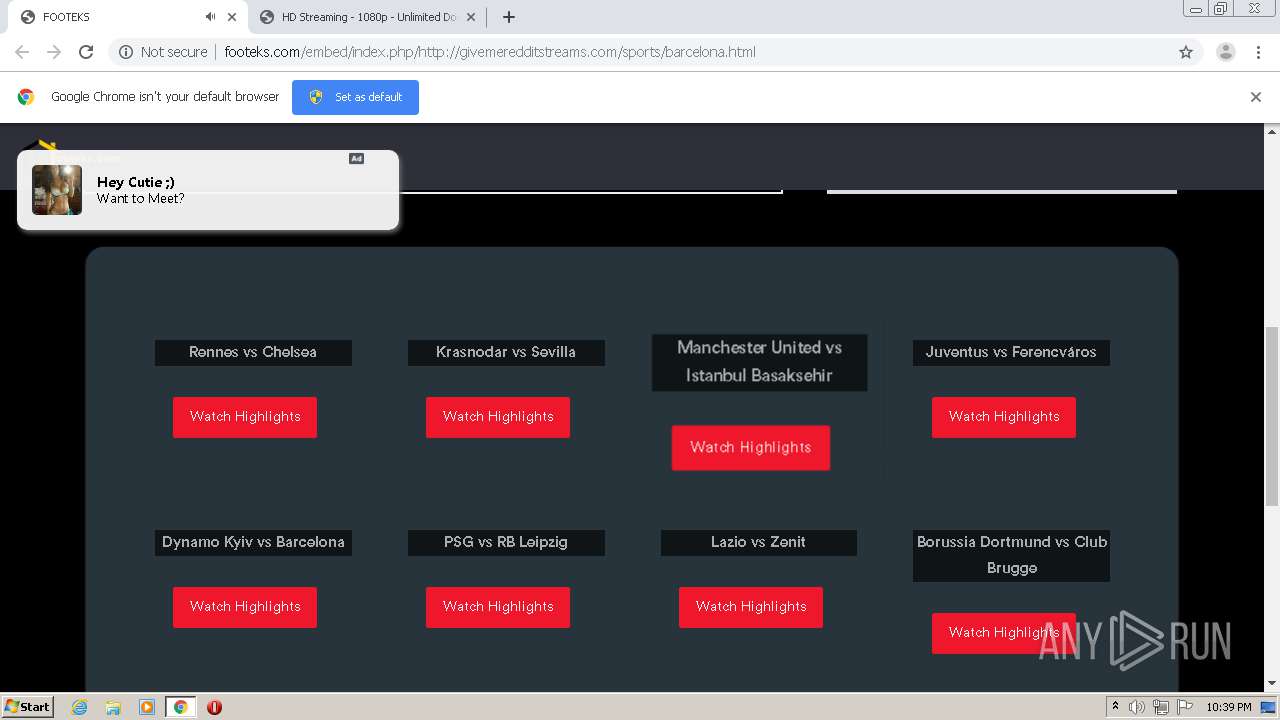
Task: Open the Chrome three-dot menu
Action: coord(1258,52)
